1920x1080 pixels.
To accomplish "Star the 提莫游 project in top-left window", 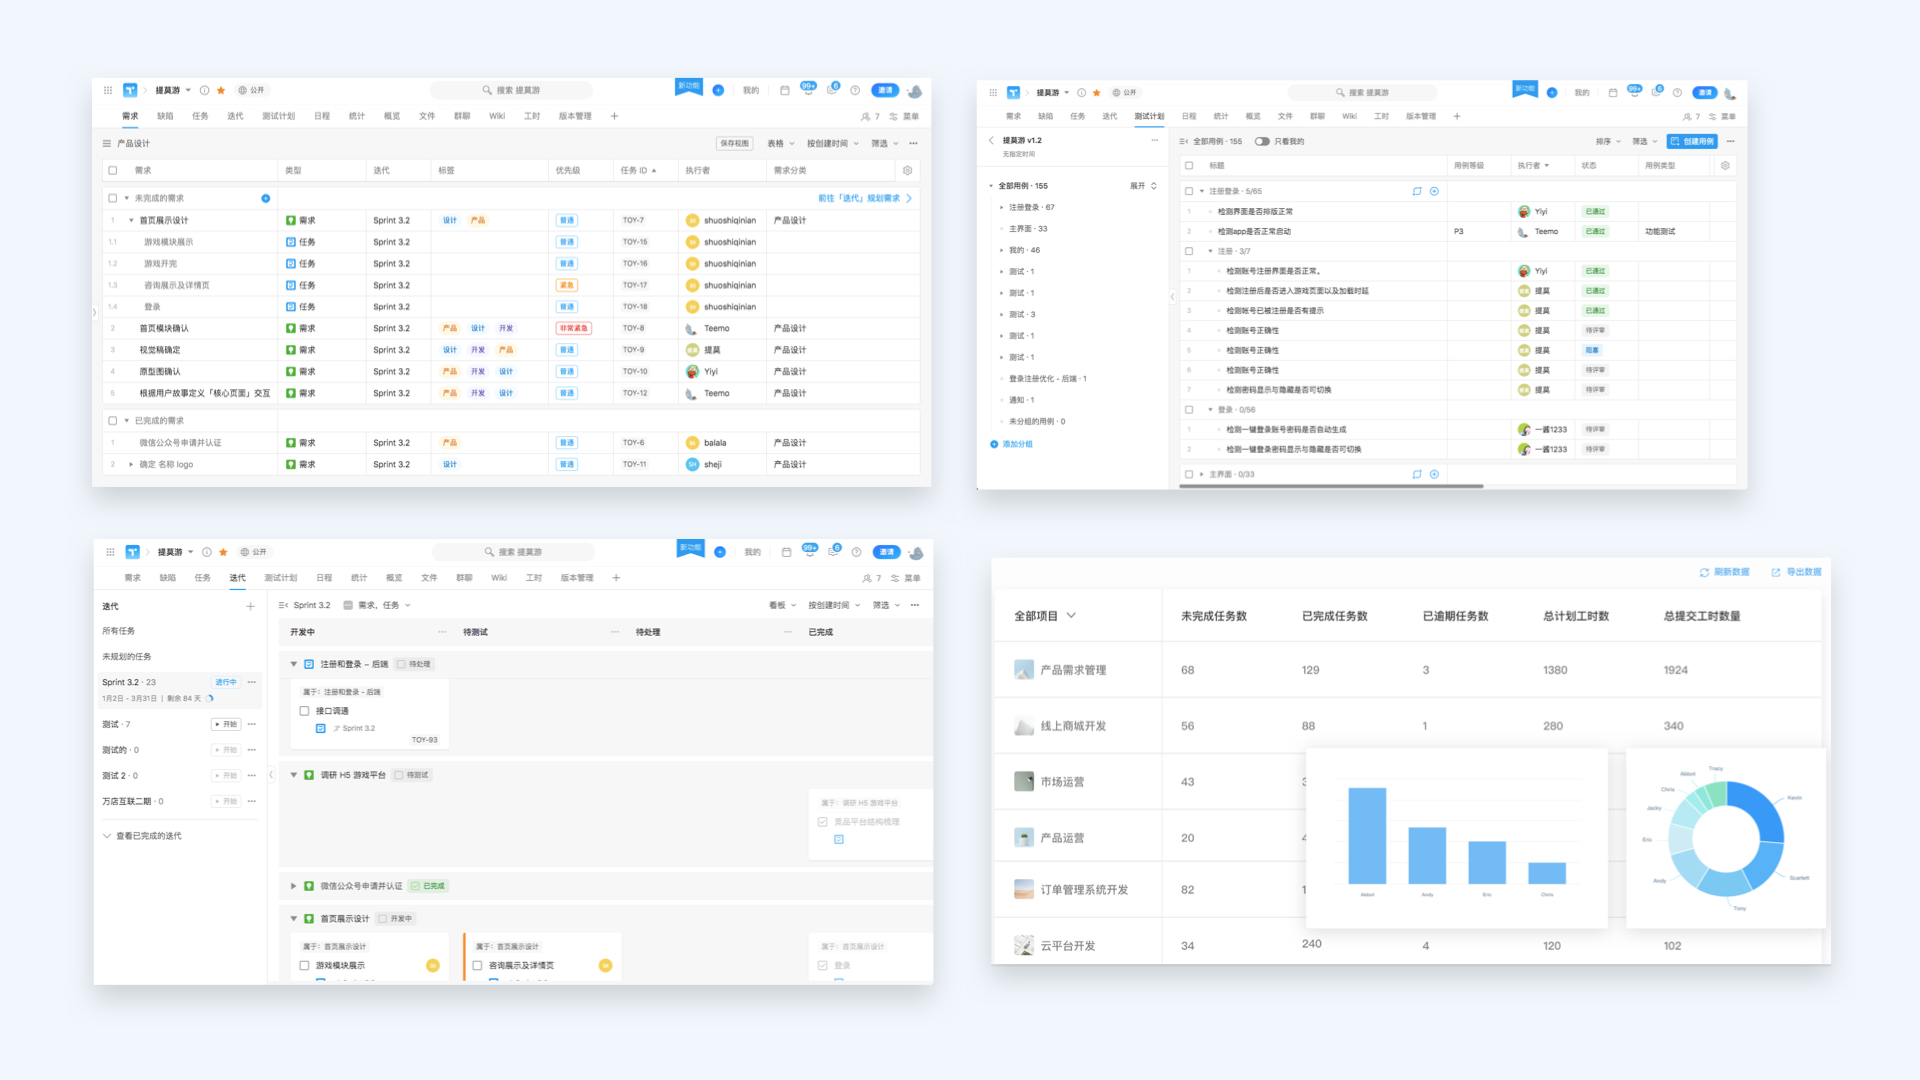I will (x=221, y=90).
